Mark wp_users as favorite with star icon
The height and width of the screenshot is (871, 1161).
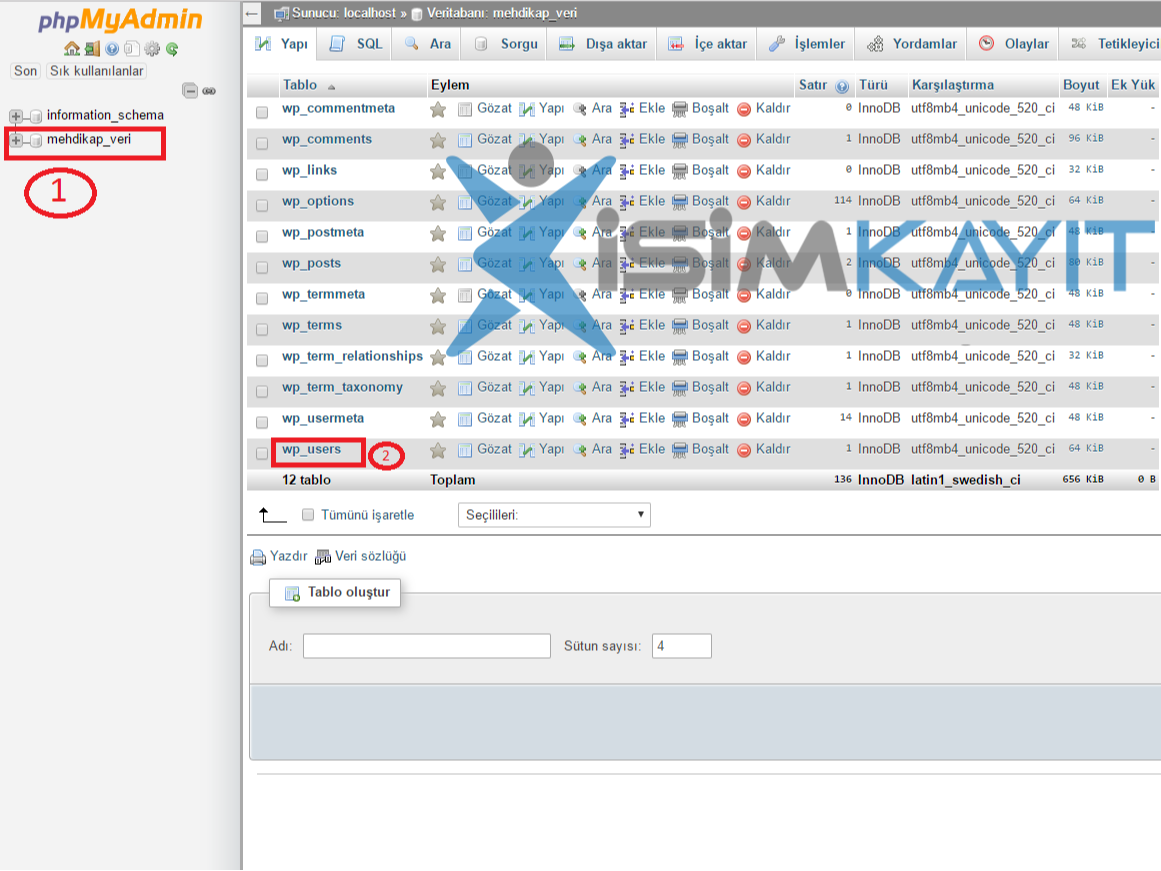(438, 450)
